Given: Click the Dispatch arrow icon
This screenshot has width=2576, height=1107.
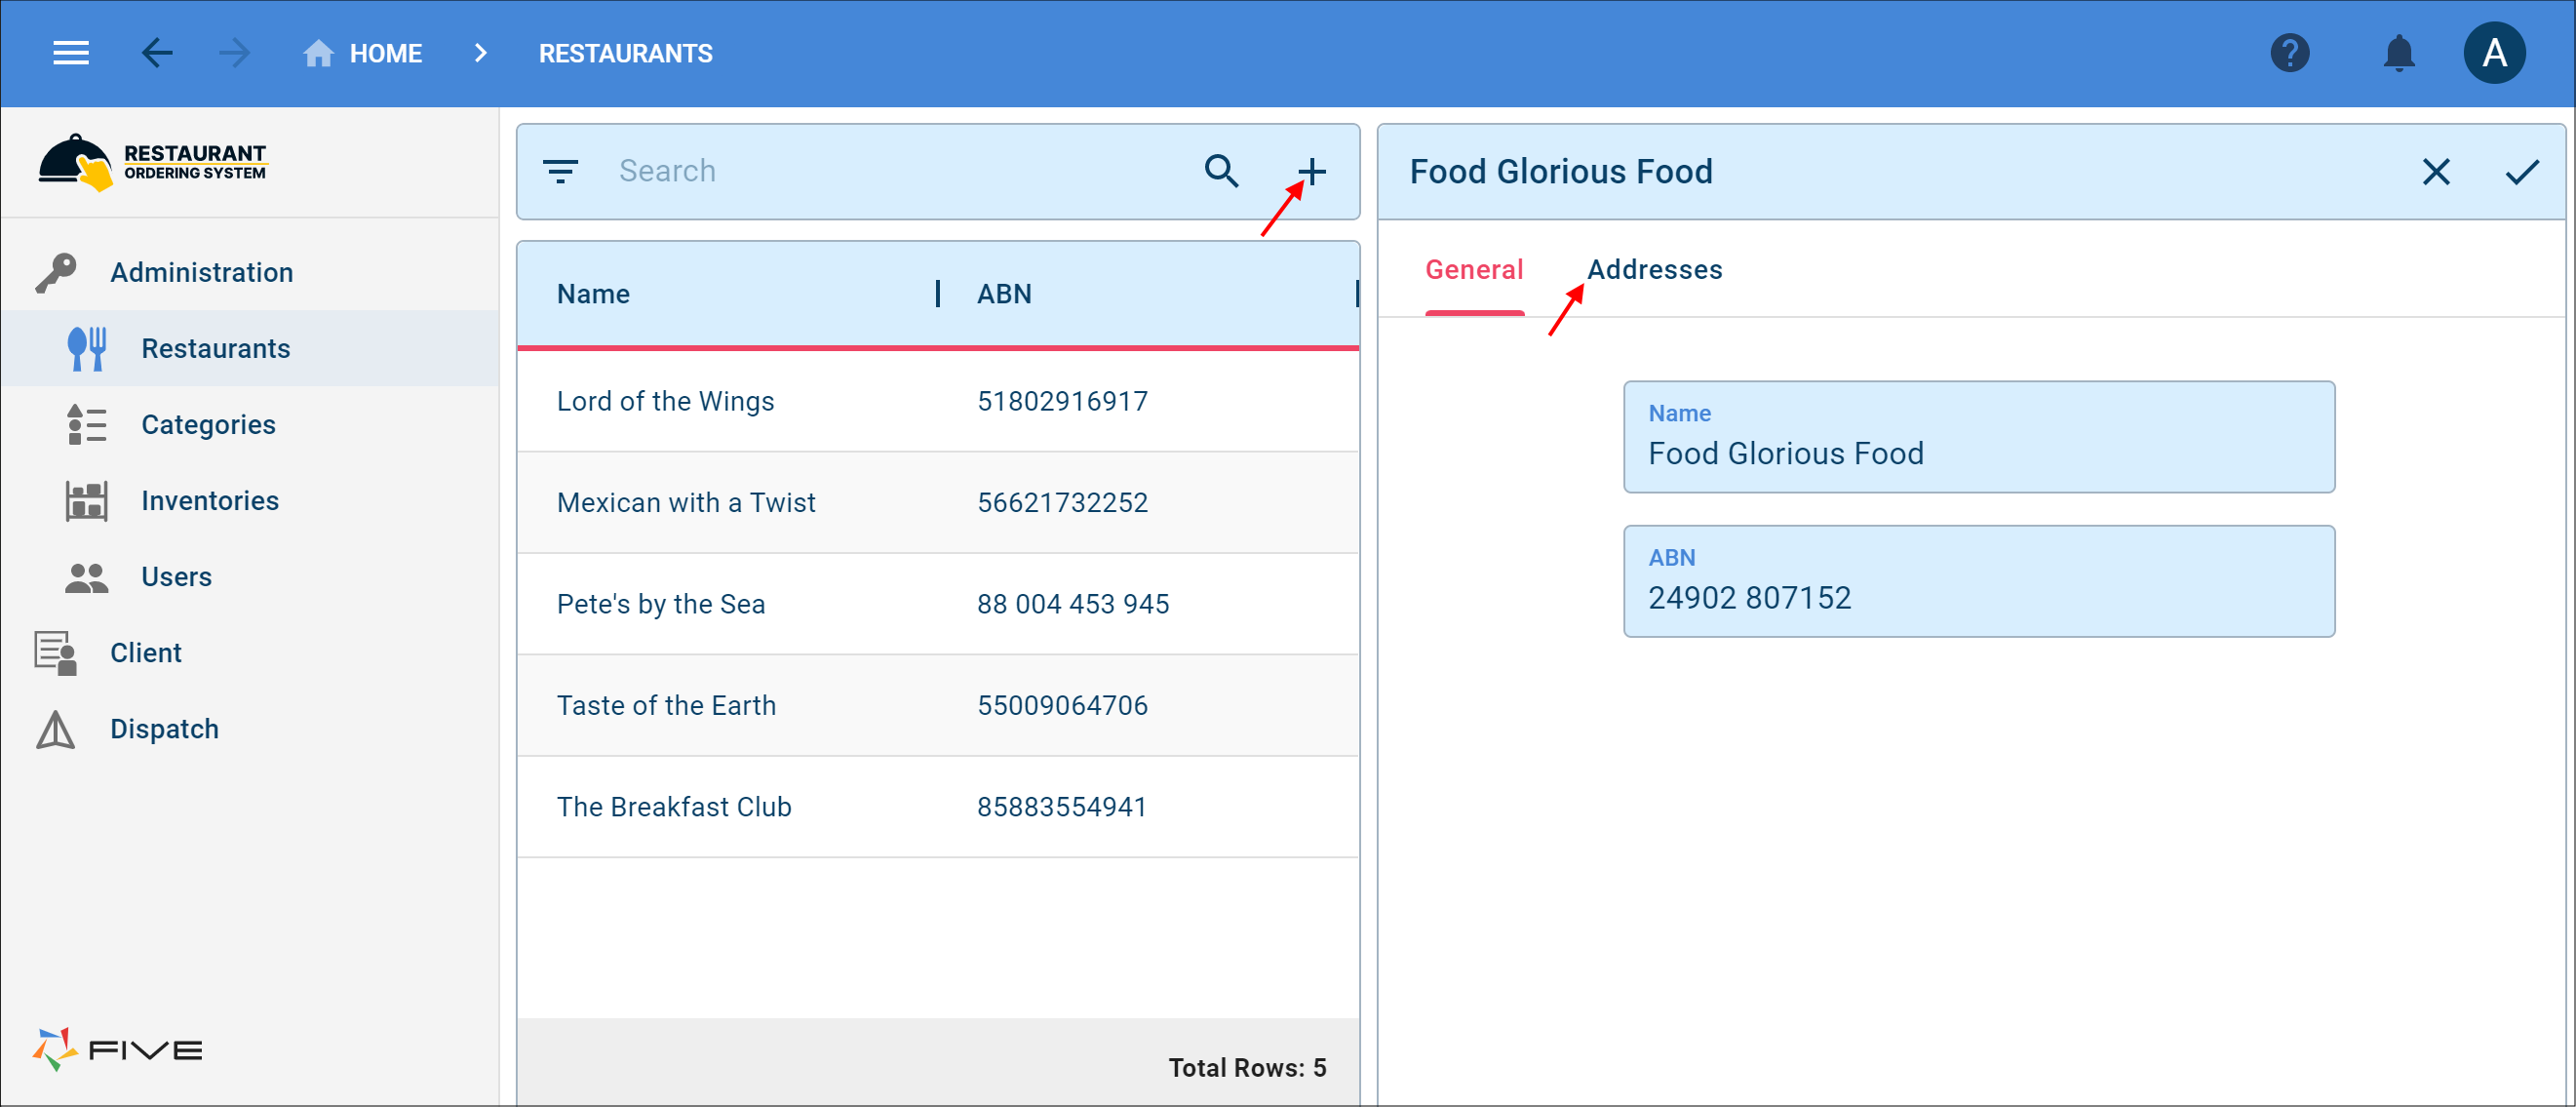Looking at the screenshot, I should coord(56,729).
